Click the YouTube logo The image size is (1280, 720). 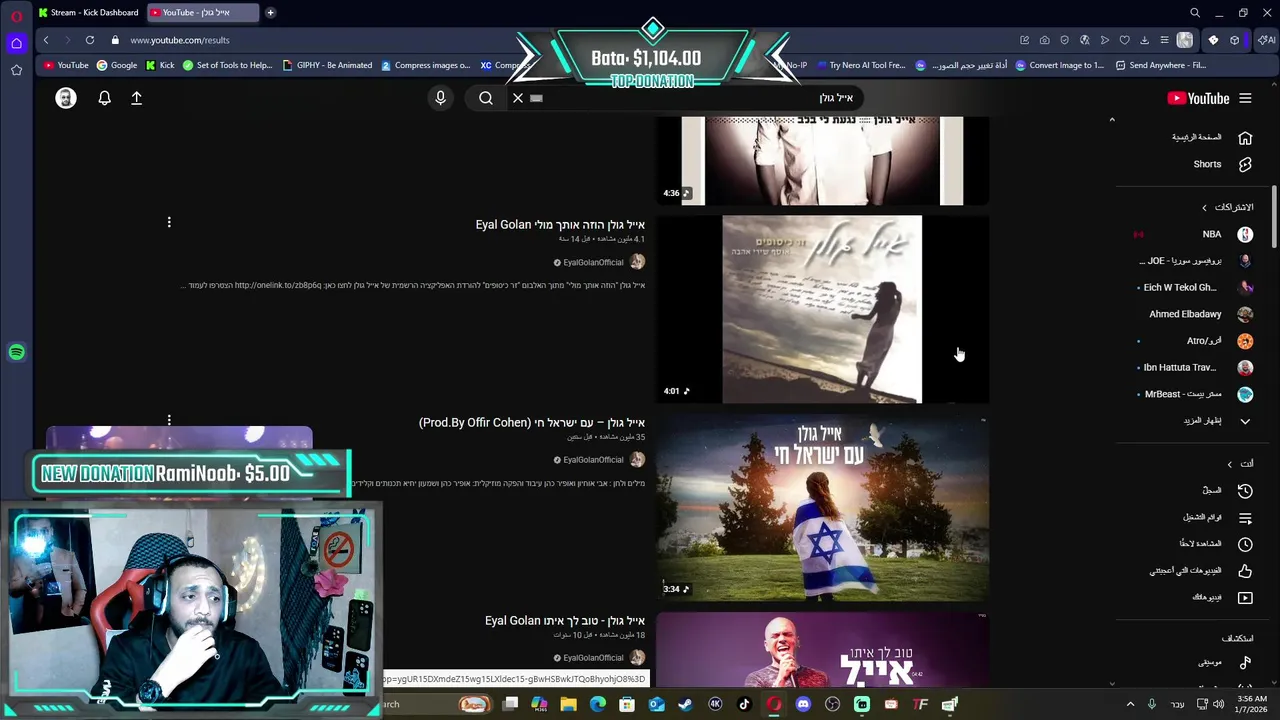point(1198,98)
